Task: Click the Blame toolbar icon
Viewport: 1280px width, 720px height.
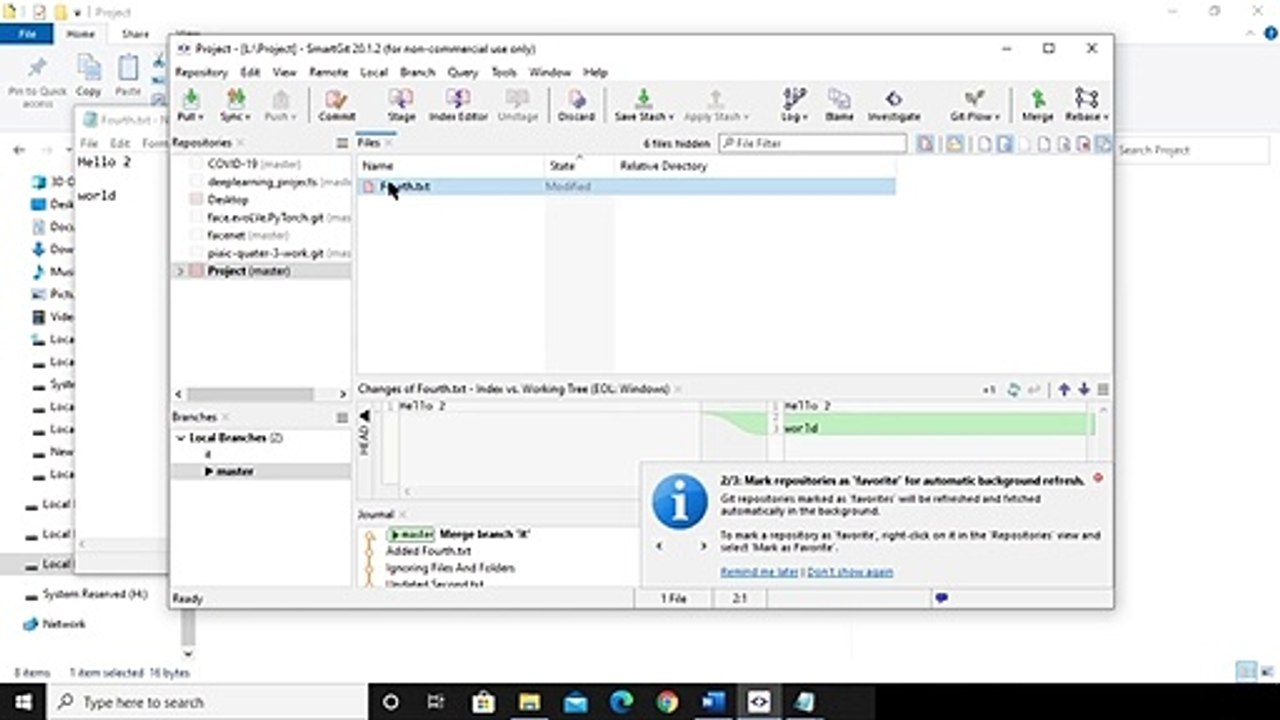Action: tap(839, 99)
